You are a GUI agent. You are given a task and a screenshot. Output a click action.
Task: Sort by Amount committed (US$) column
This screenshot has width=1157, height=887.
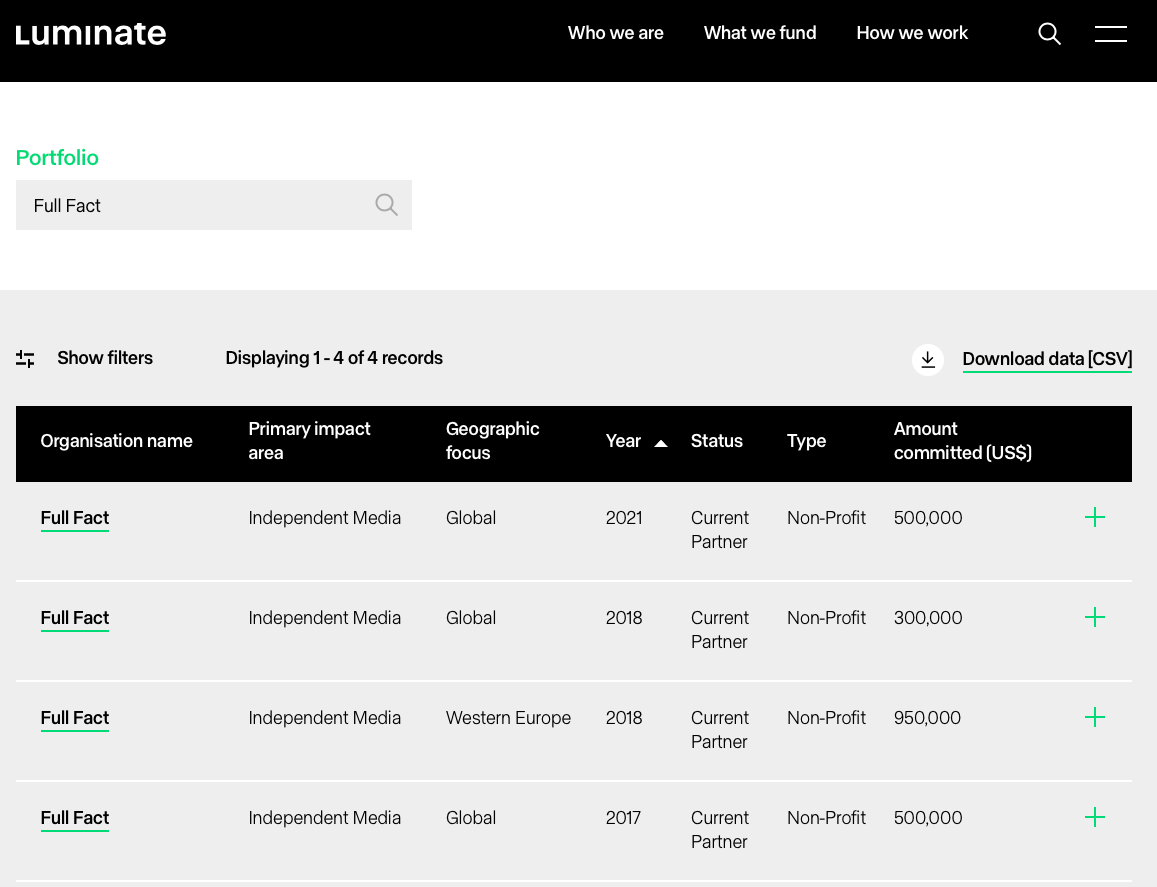[963, 441]
